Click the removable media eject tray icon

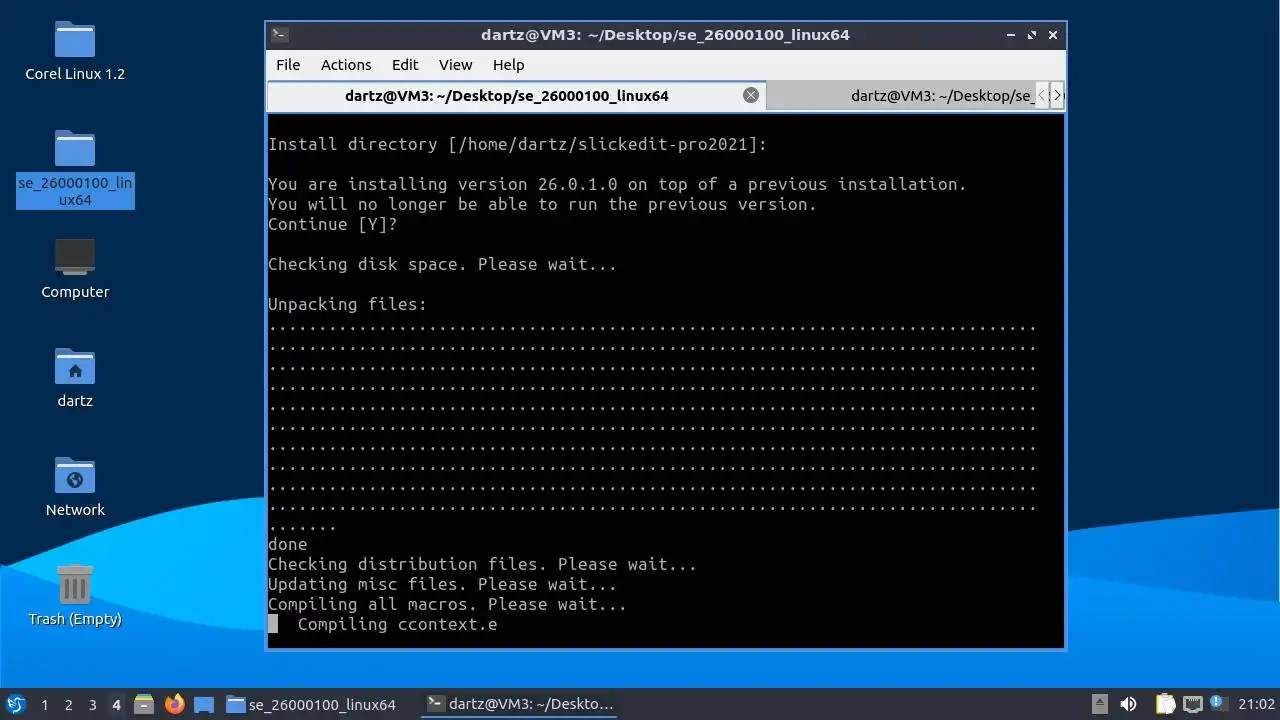1099,704
